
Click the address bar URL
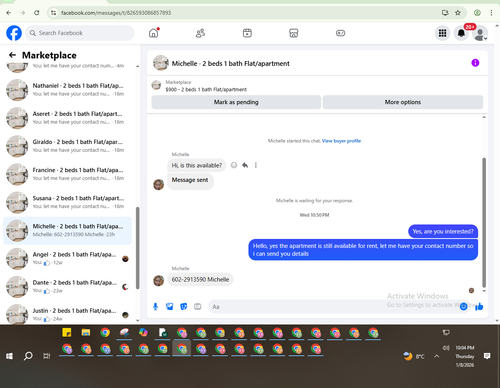(116, 13)
